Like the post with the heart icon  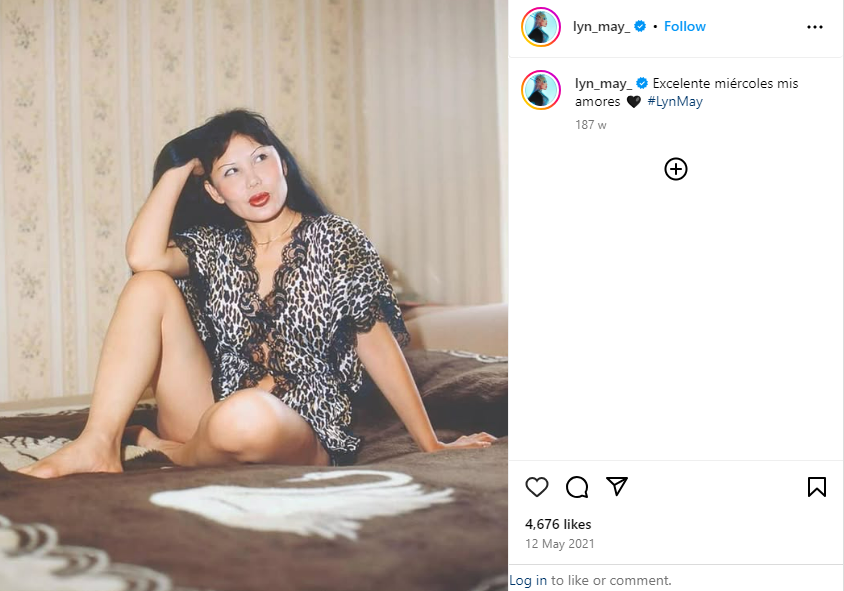(x=537, y=487)
